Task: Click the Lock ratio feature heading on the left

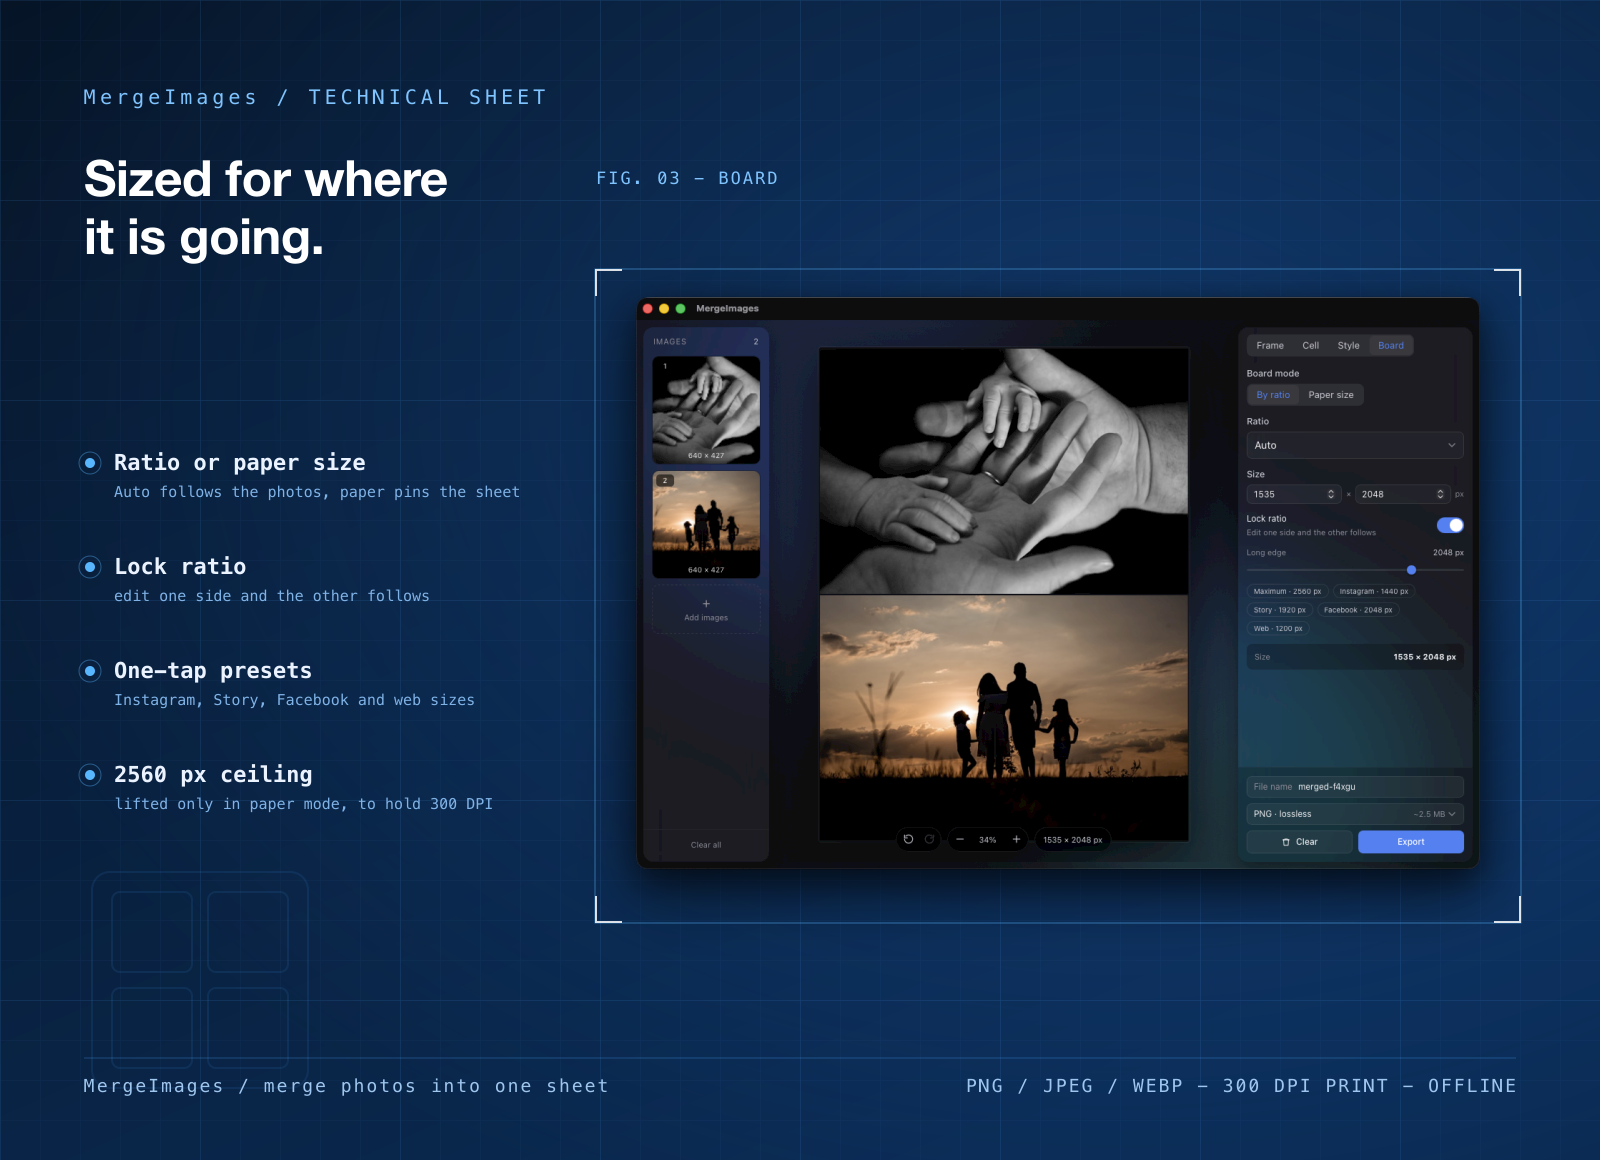Action: (x=180, y=566)
